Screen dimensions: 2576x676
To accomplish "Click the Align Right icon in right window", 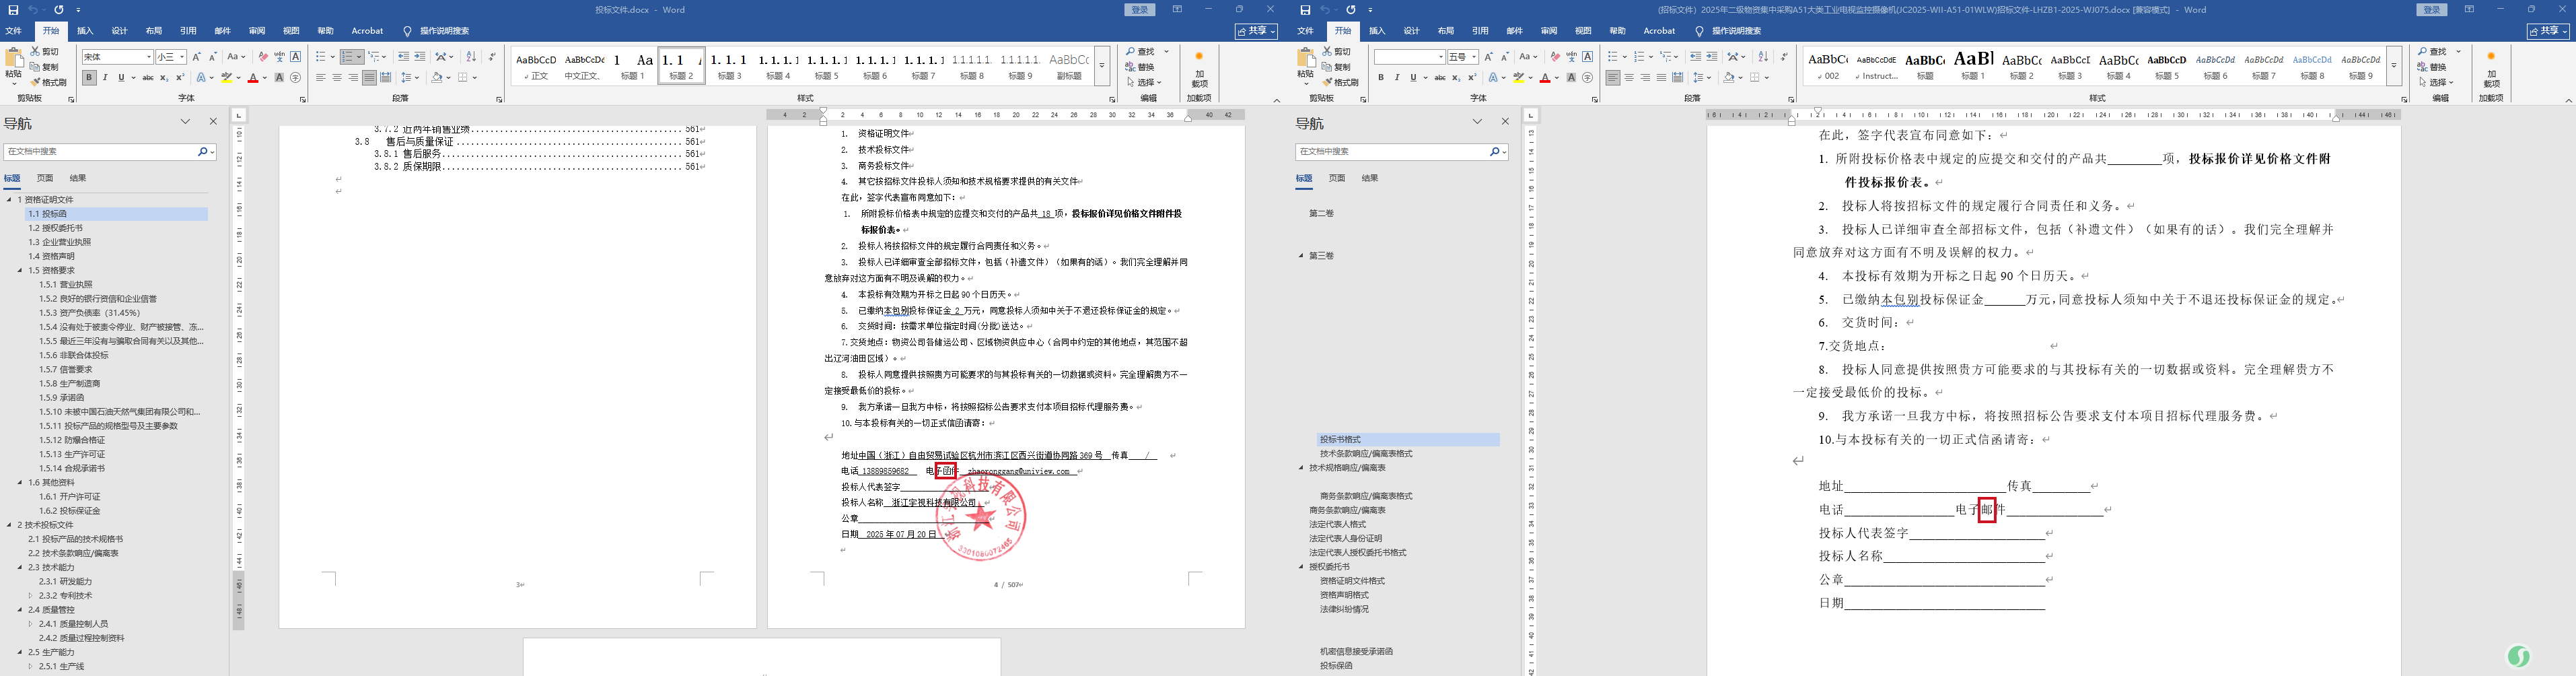I will [1645, 77].
